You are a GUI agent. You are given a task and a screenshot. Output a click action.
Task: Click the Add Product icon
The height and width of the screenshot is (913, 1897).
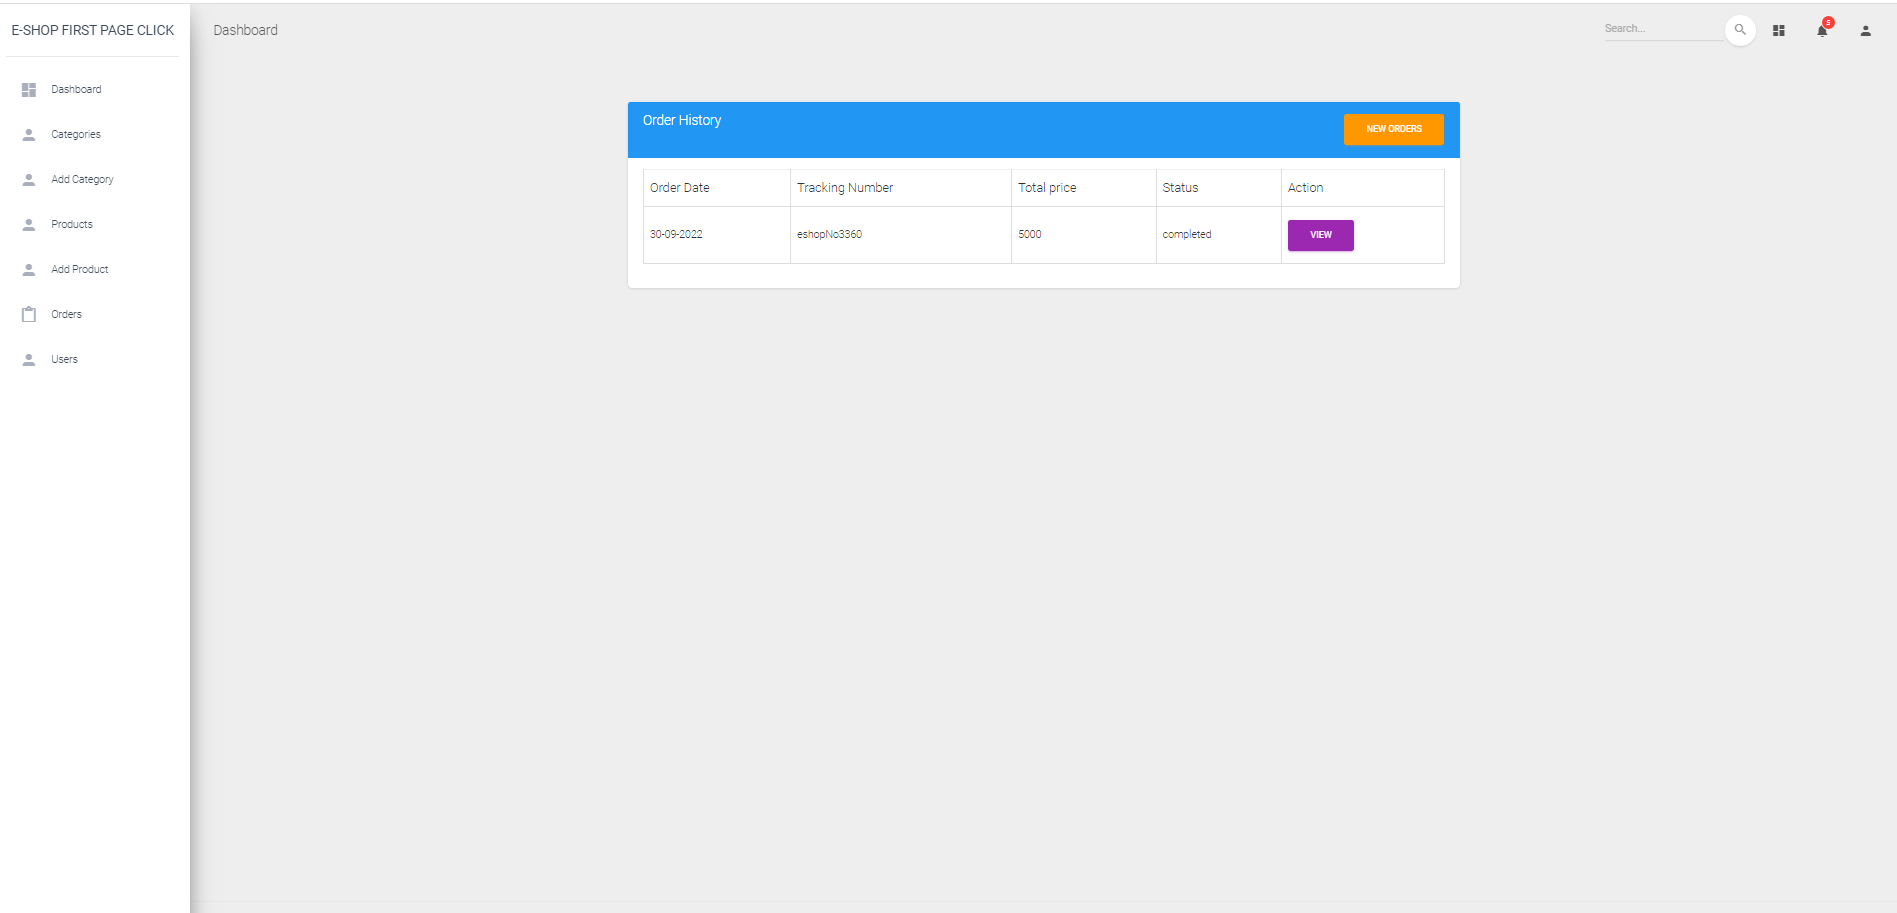click(x=29, y=269)
